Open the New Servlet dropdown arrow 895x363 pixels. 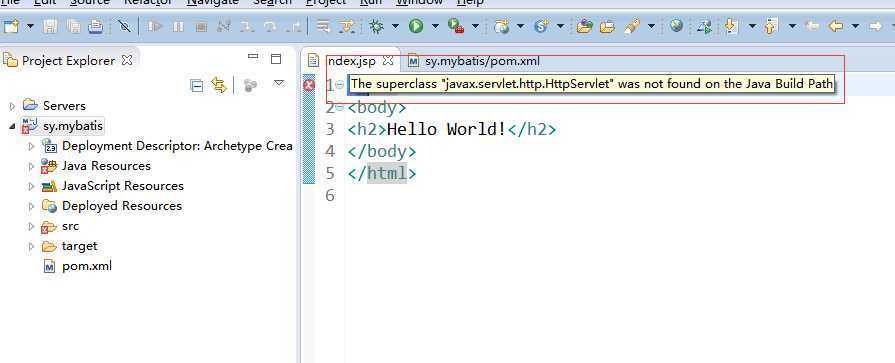560,26
